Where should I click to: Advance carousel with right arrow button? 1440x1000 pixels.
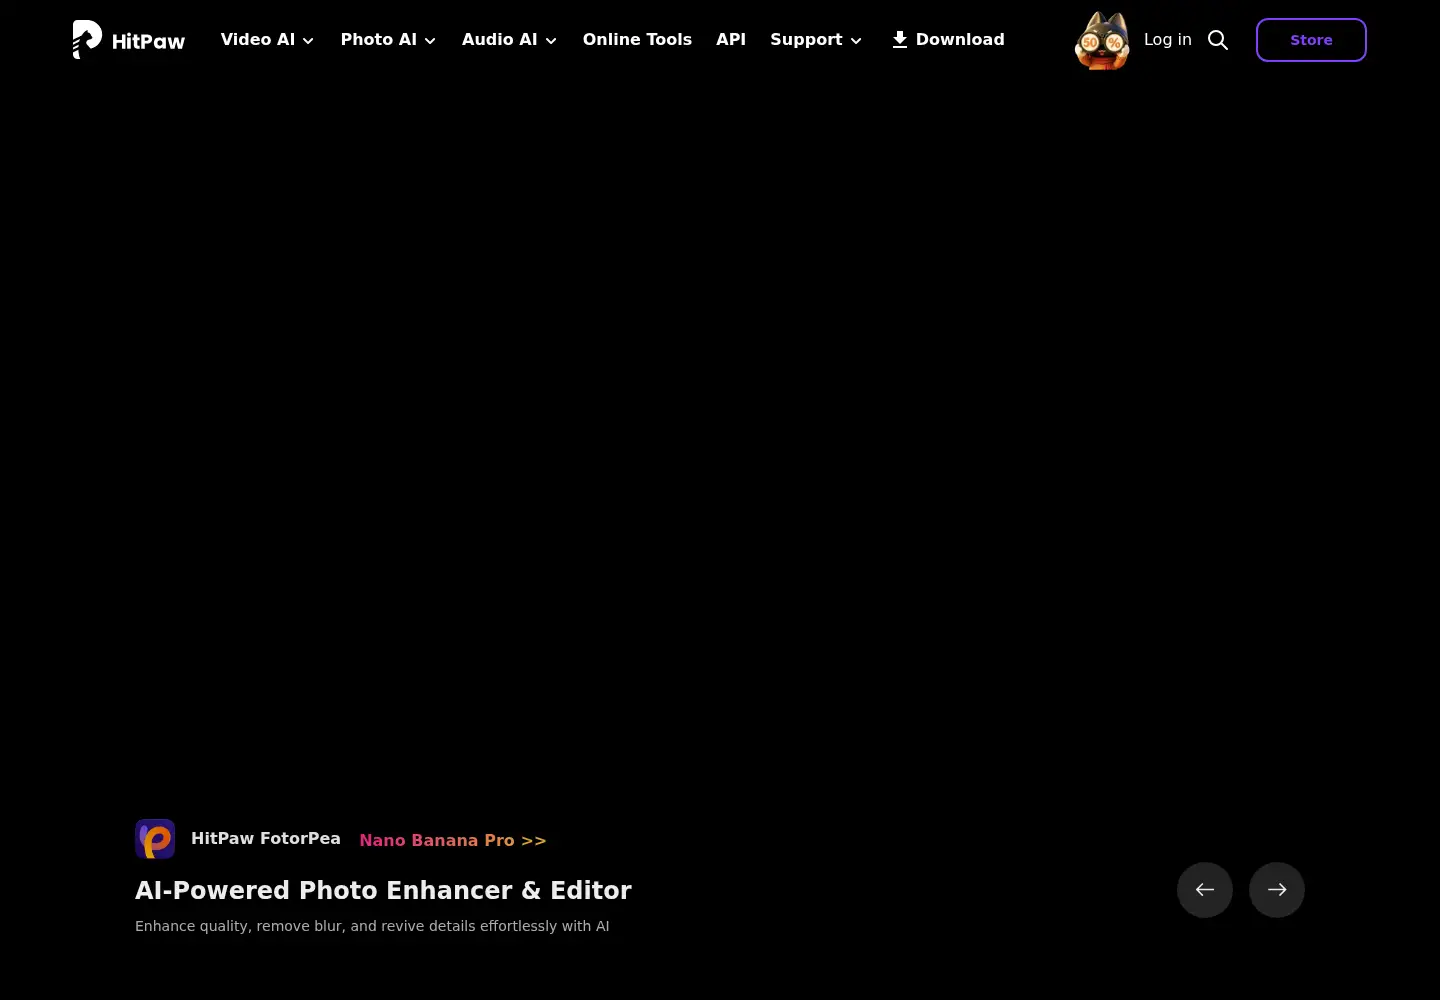coord(1277,890)
